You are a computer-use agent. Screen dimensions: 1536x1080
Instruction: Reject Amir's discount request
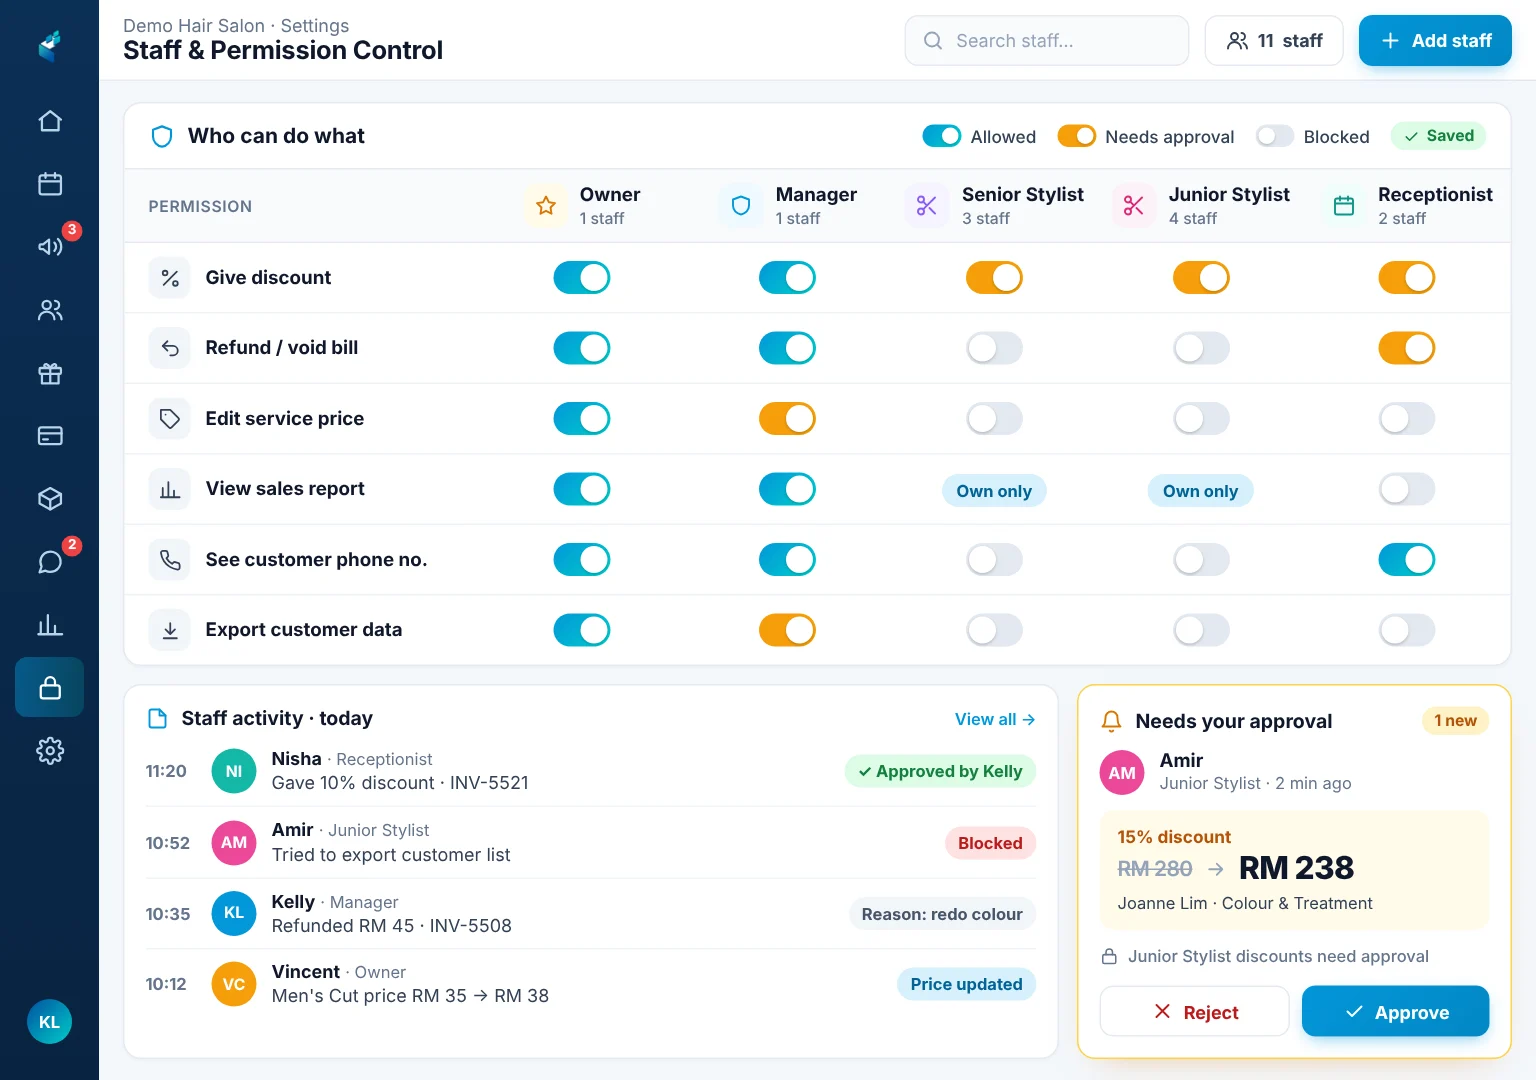[x=1195, y=1012]
